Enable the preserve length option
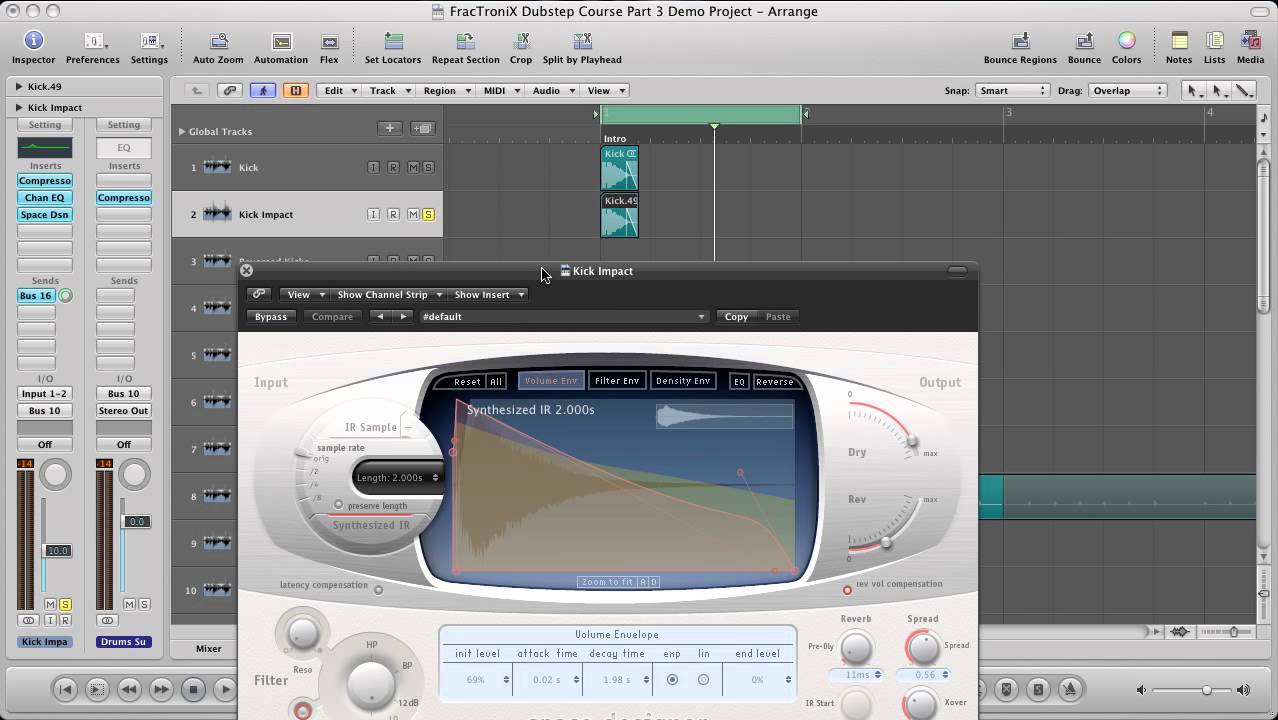 [x=339, y=505]
